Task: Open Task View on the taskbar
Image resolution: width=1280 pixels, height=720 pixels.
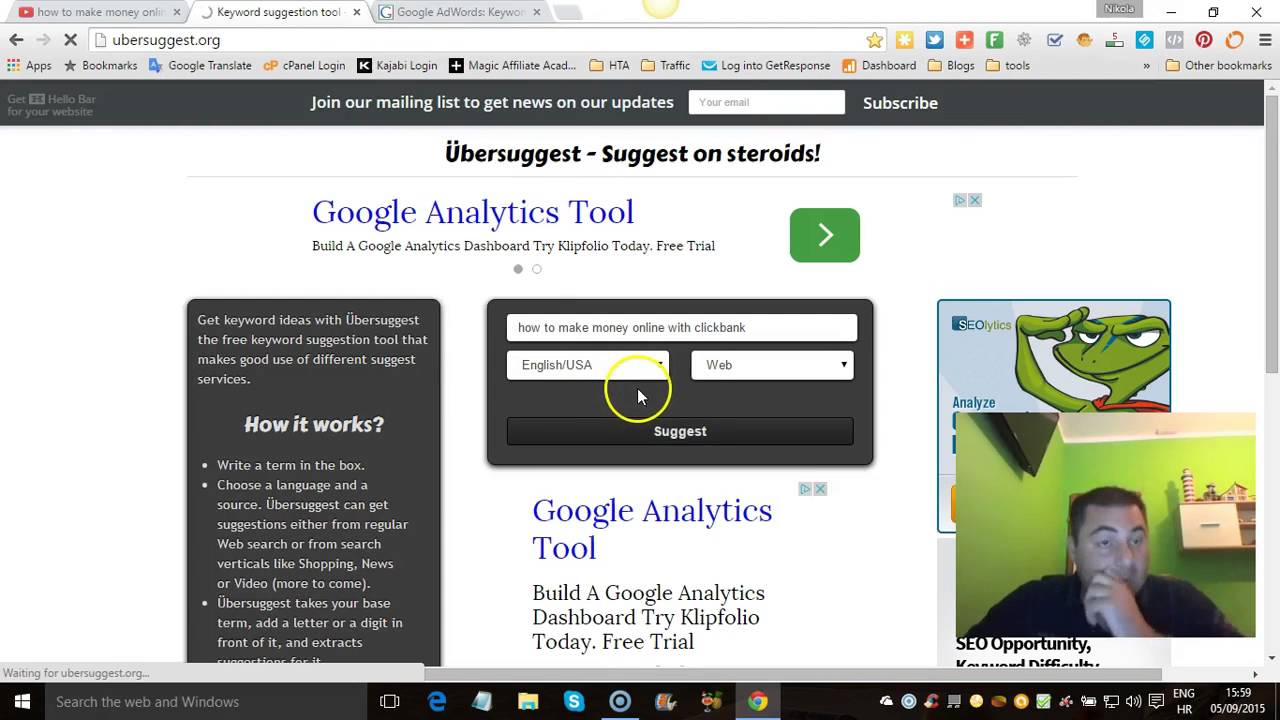Action: (x=390, y=701)
